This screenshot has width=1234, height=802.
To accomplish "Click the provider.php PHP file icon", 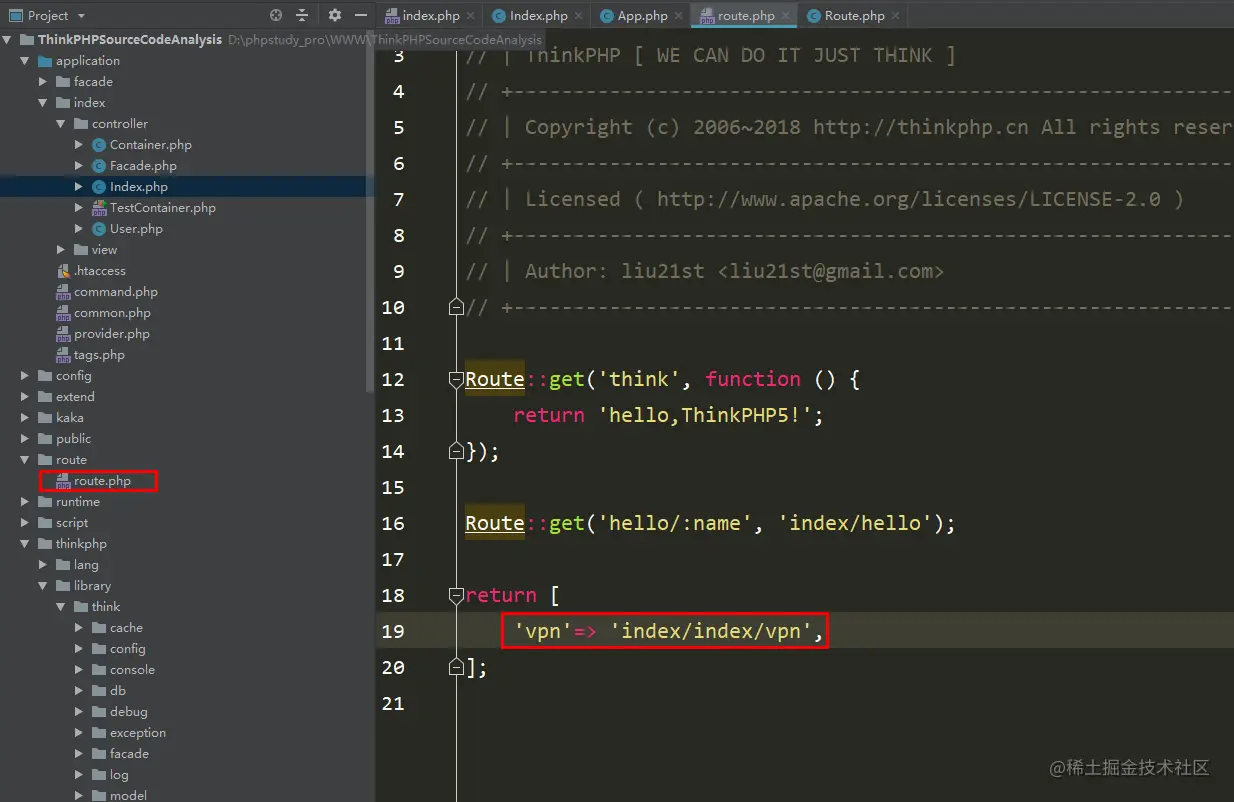I will tap(63, 334).
